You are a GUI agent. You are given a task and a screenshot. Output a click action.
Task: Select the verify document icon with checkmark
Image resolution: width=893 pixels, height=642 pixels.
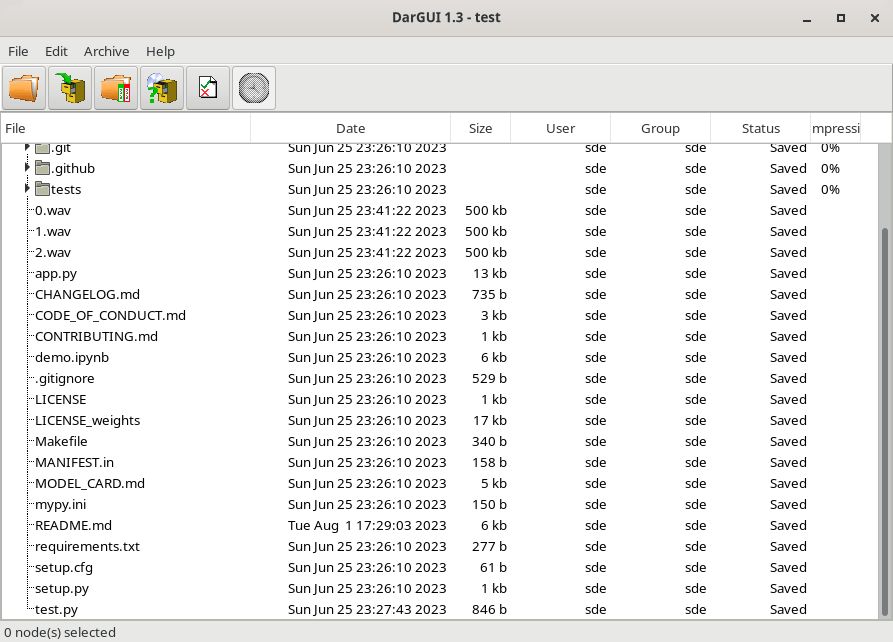coord(207,88)
